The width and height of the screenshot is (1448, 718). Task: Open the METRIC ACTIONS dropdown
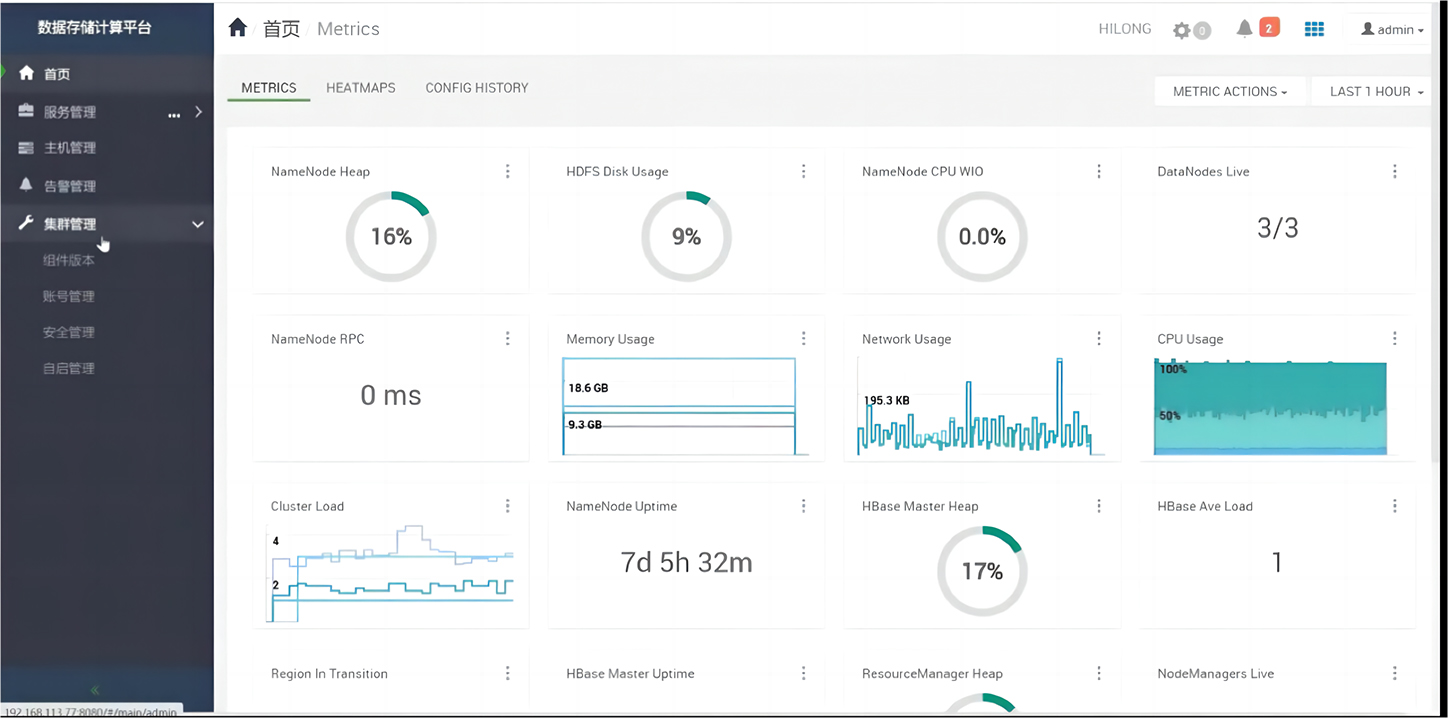tap(1229, 91)
